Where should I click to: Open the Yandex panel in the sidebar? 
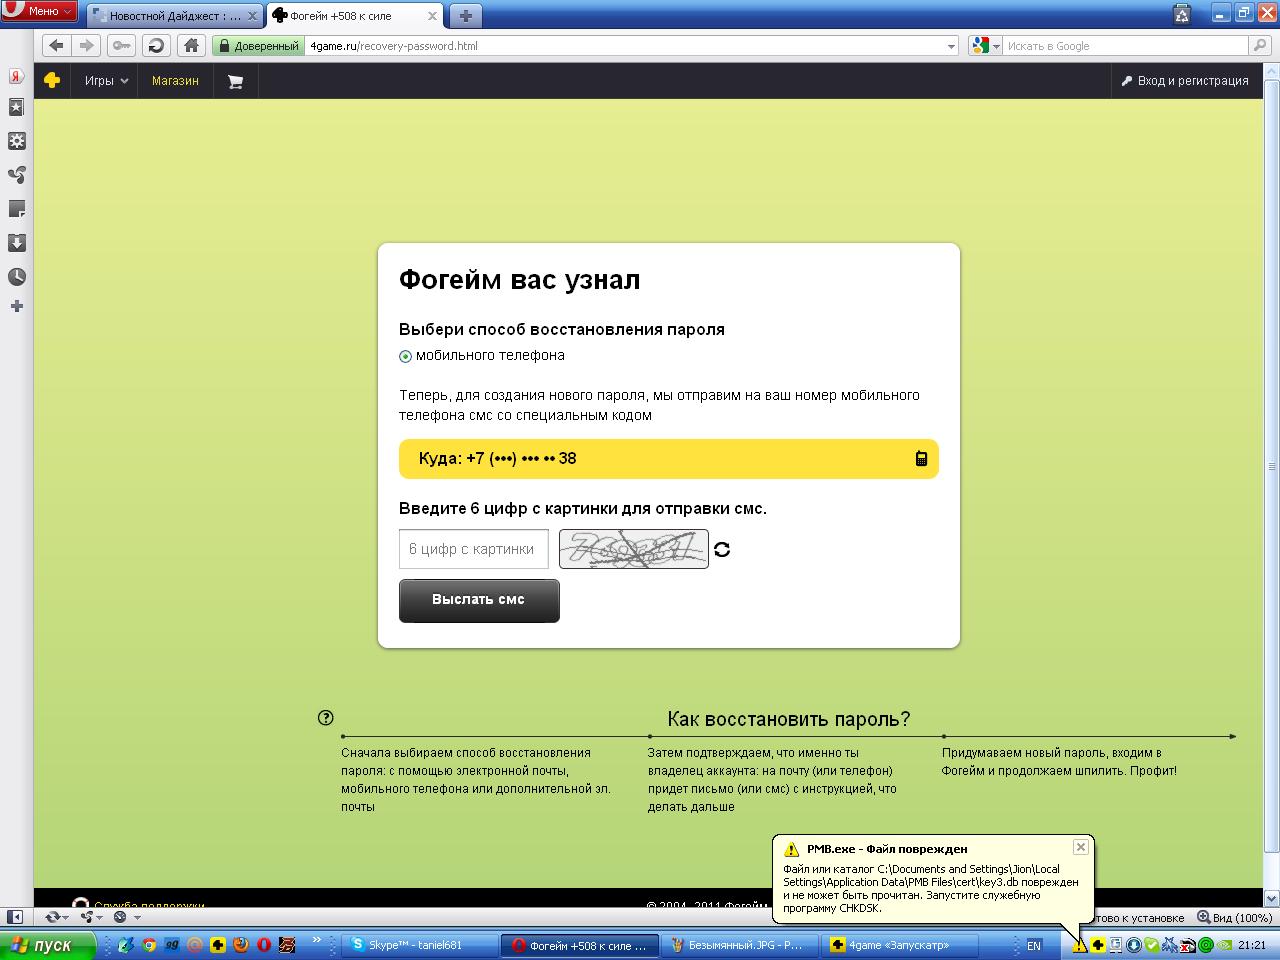(x=16, y=77)
